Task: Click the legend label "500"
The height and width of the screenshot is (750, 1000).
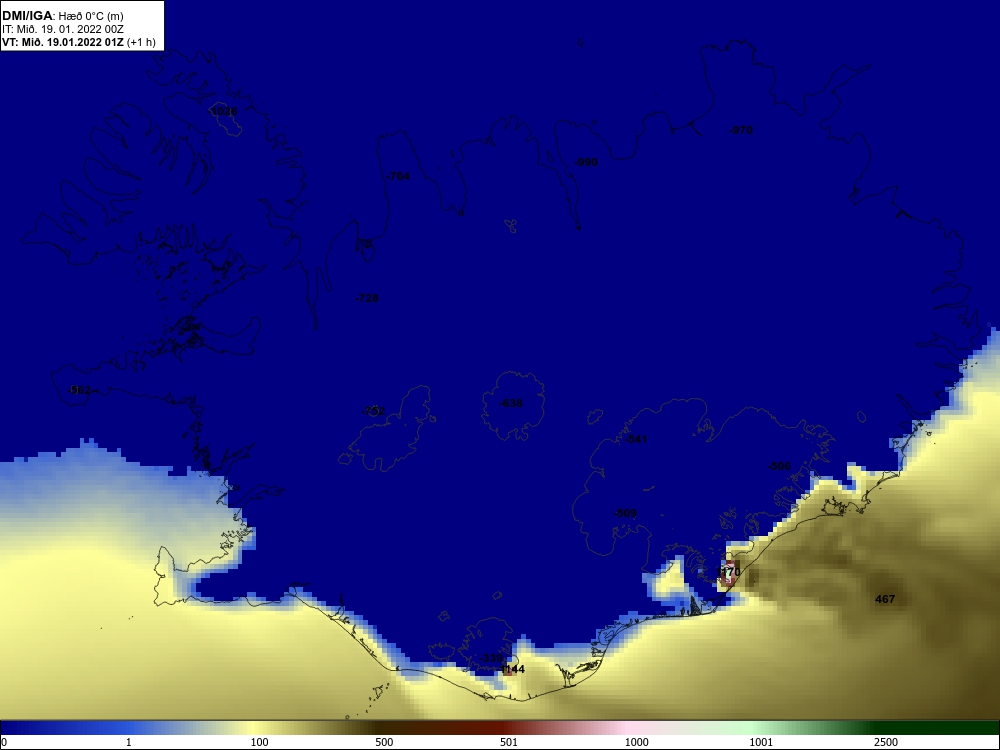Action: pos(384,742)
